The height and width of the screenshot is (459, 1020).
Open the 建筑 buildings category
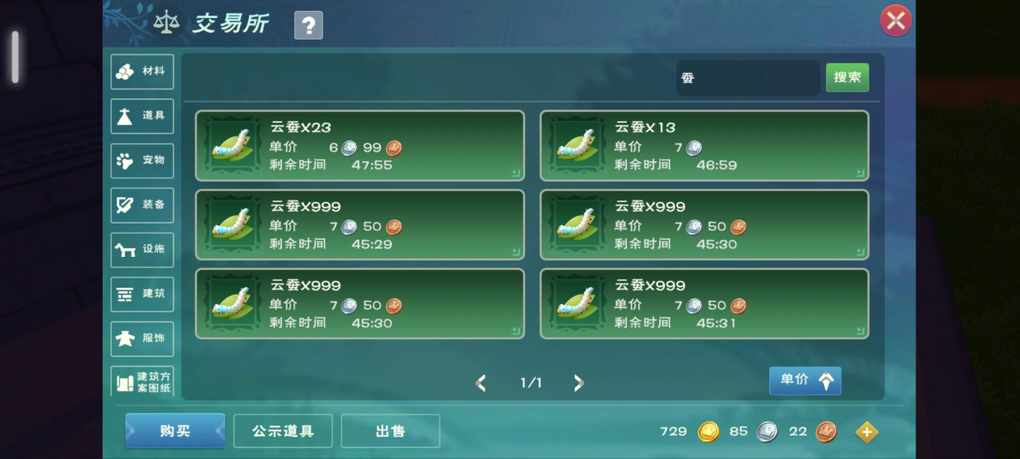[142, 294]
